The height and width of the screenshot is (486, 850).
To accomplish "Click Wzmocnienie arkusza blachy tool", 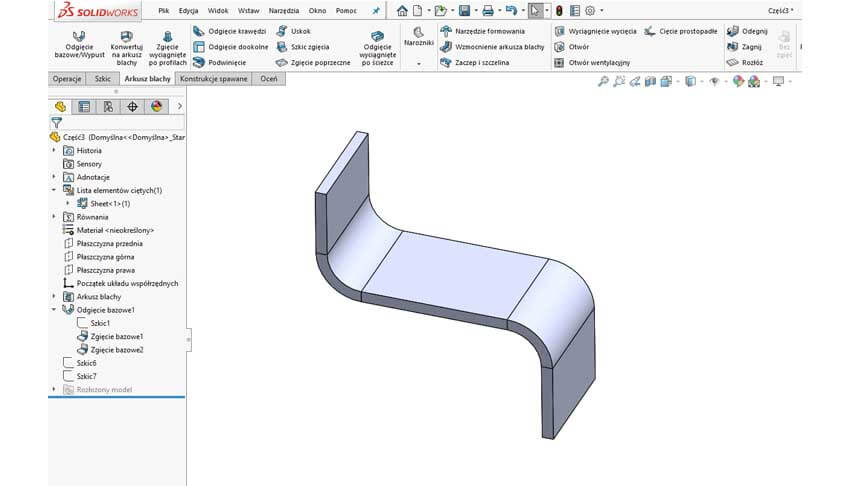I will [492, 47].
